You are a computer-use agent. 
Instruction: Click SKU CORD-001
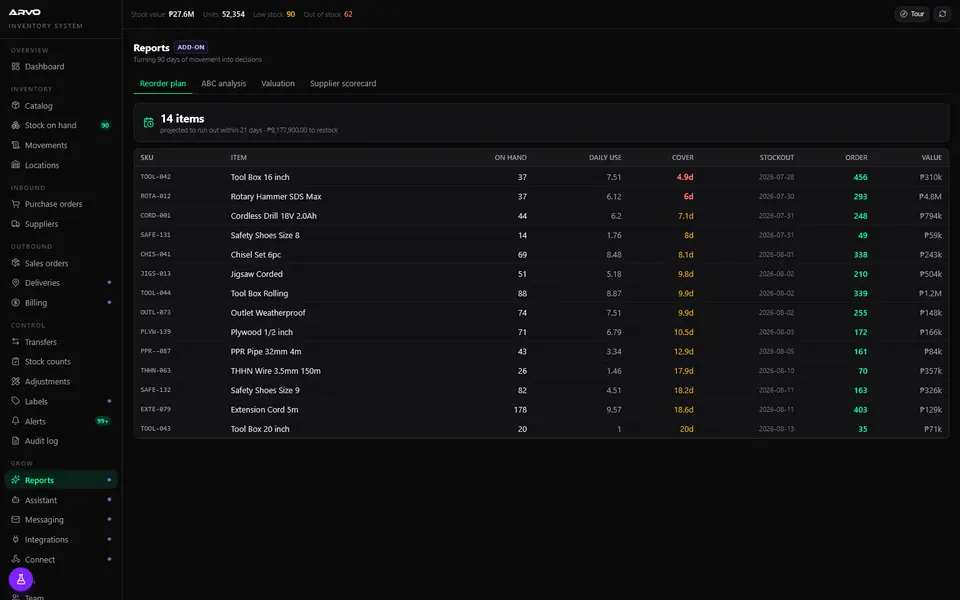156,216
